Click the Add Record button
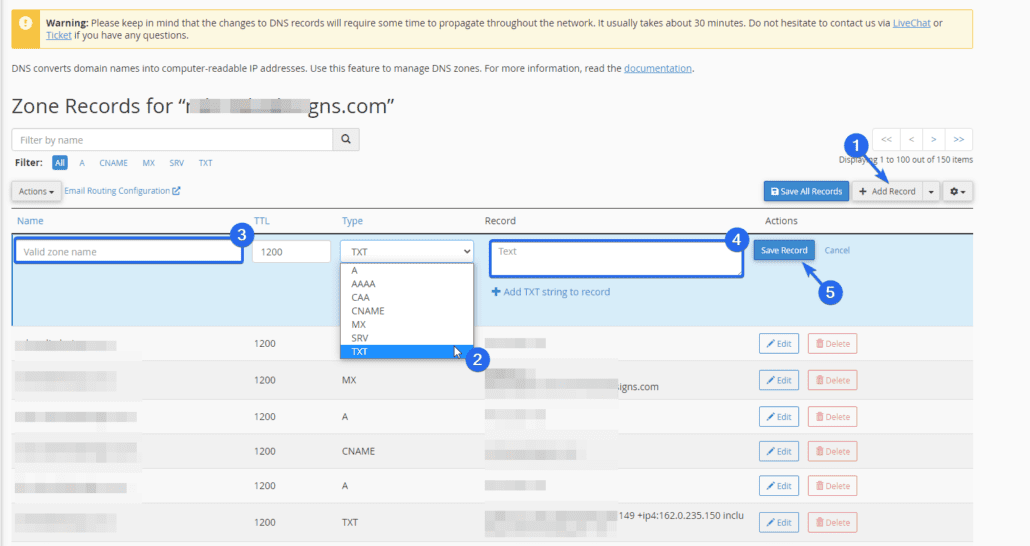This screenshot has height=546, width=1030. pyautogui.click(x=887, y=191)
